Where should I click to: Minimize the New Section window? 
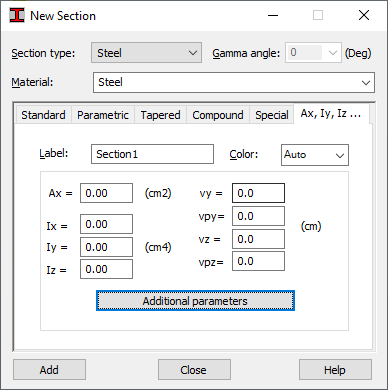pos(273,15)
